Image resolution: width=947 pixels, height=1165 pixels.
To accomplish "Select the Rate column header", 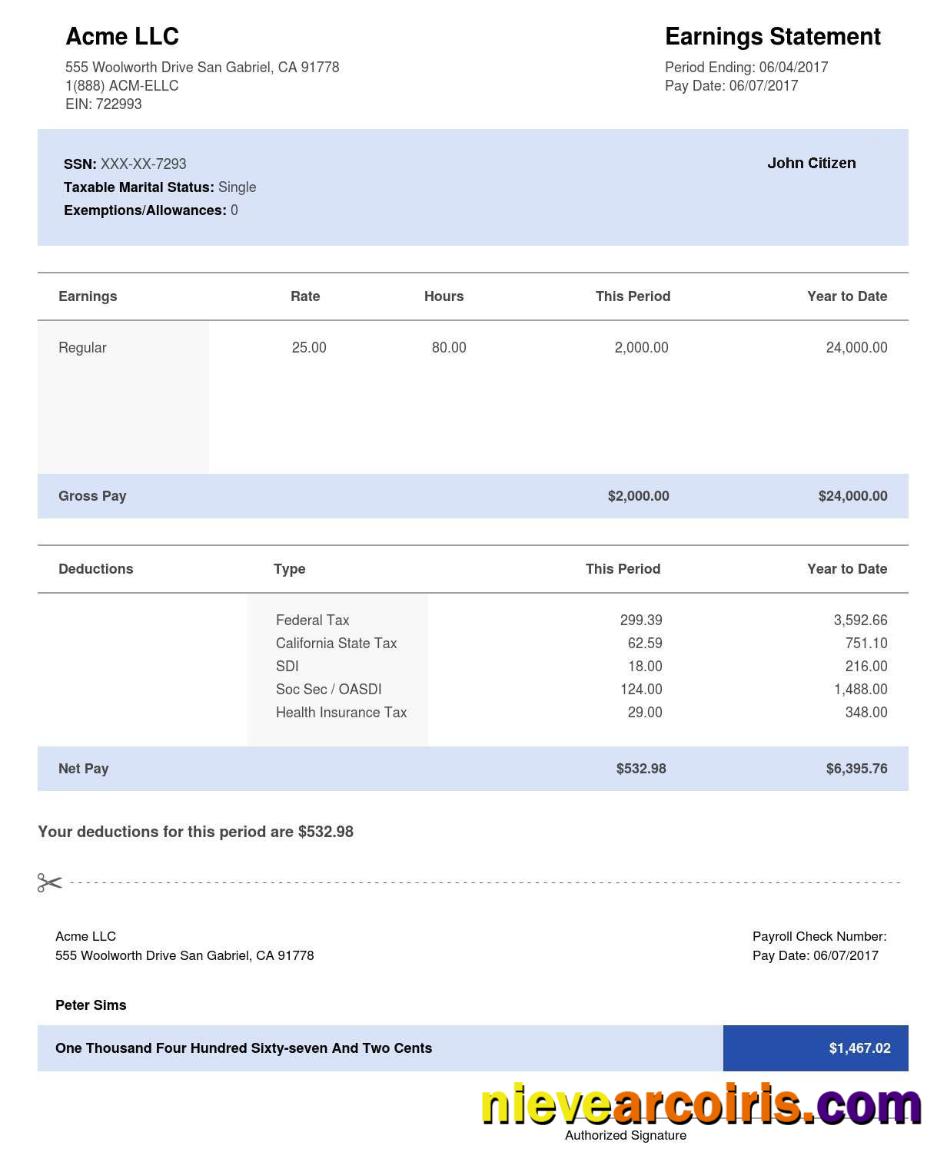I will pos(305,296).
